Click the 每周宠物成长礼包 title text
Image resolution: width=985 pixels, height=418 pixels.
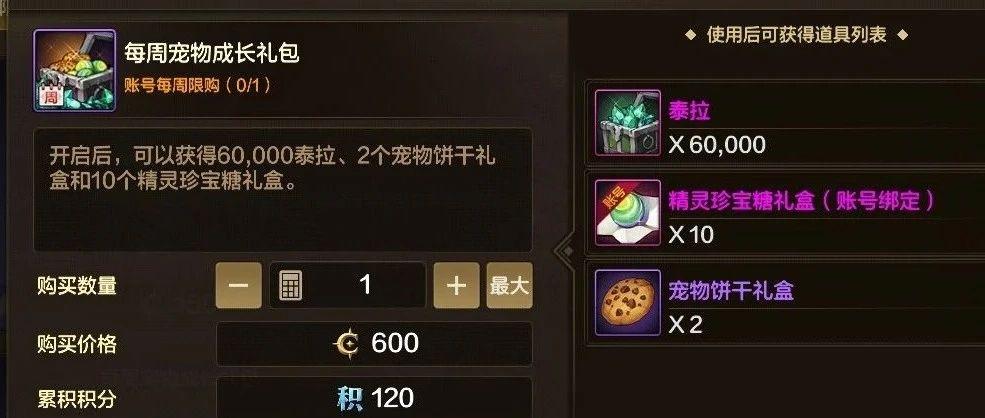[212, 53]
